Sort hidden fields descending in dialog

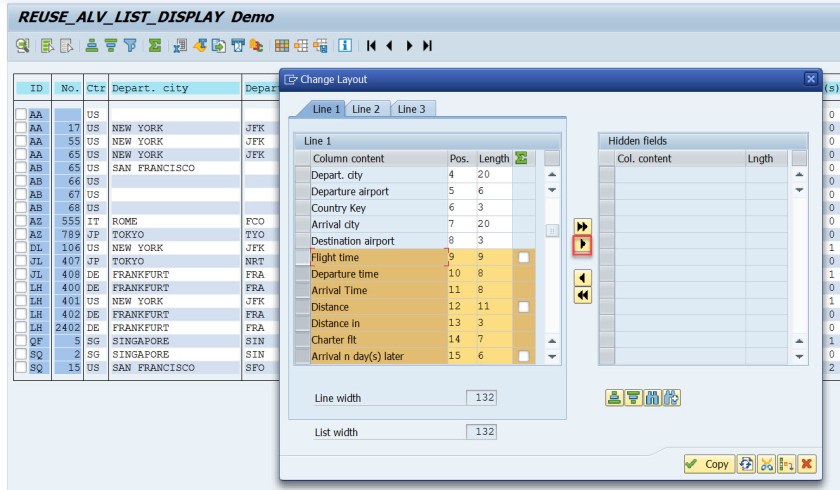[x=633, y=398]
